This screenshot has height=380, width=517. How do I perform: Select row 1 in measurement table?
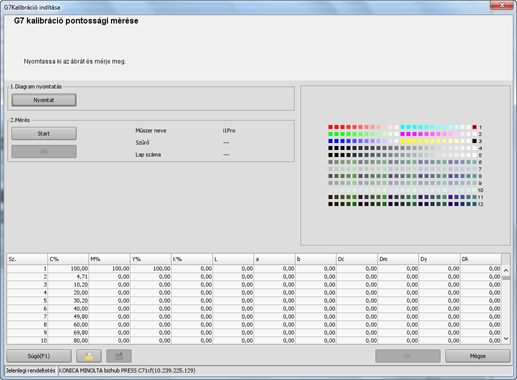(254, 268)
